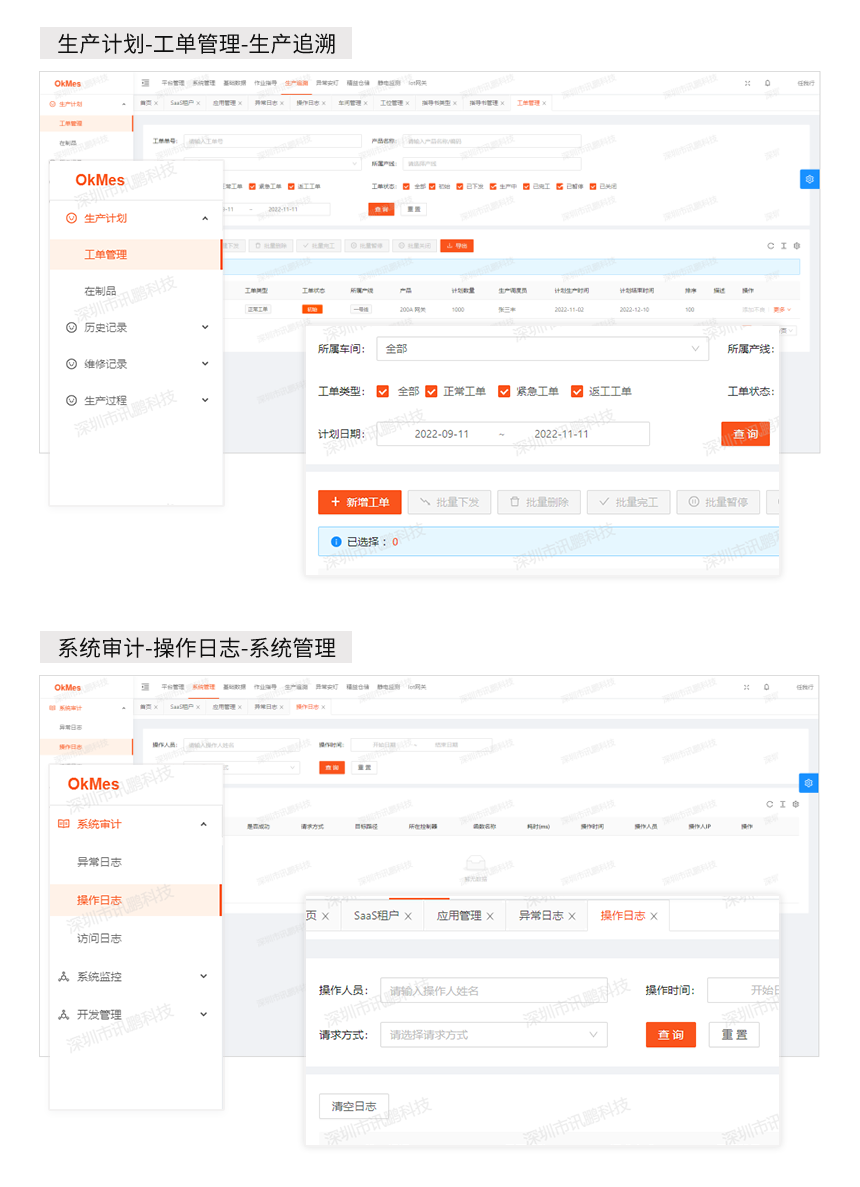Uncheck the 返工工单 checkbox
Image resolution: width=860 pixels, height=1187 pixels.
click(x=578, y=390)
